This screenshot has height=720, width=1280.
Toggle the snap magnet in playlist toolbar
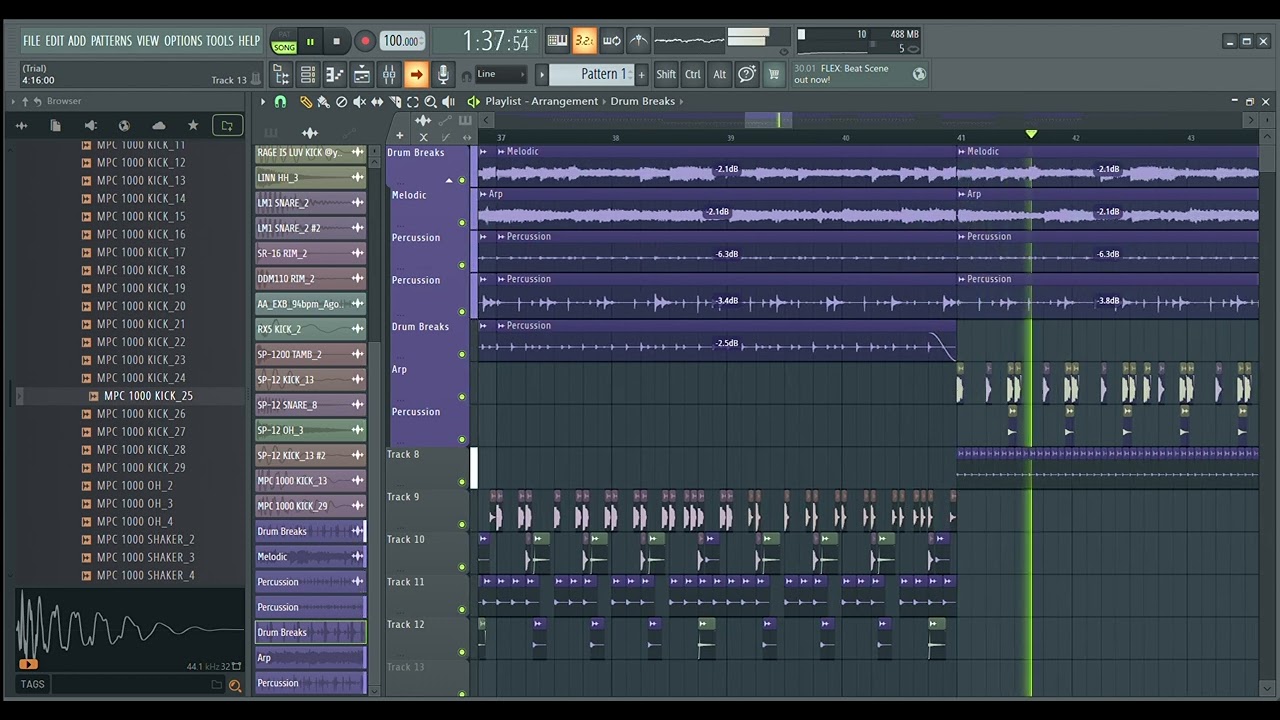pos(280,102)
